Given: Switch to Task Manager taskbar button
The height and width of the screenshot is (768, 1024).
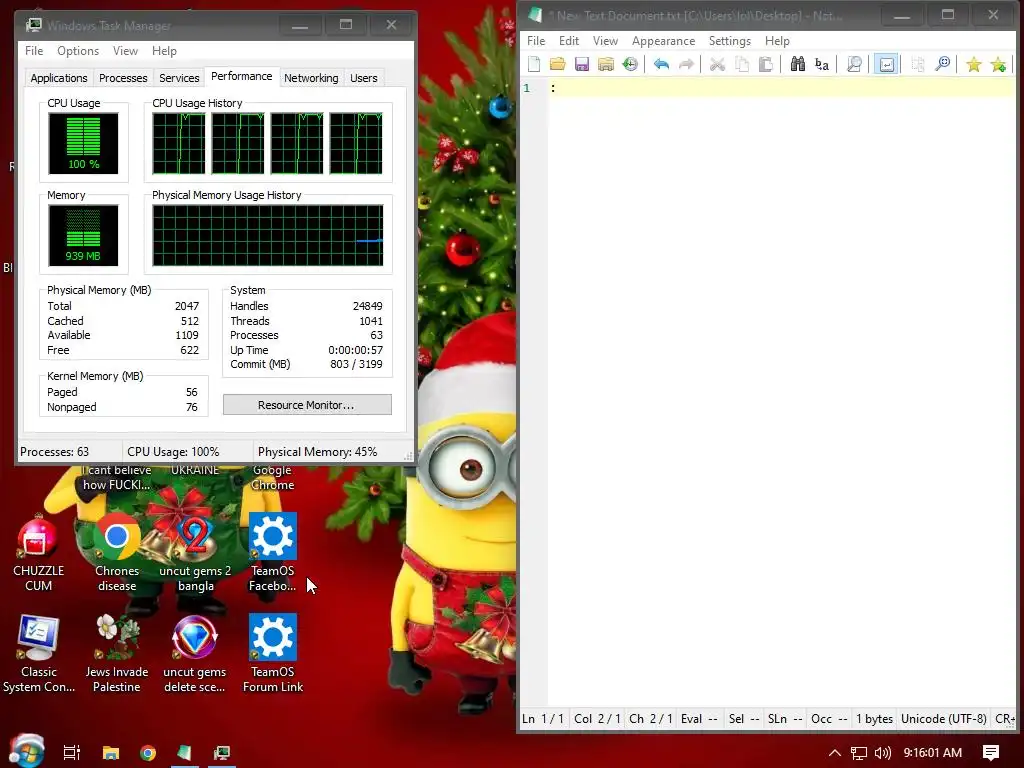Looking at the screenshot, I should pos(222,752).
